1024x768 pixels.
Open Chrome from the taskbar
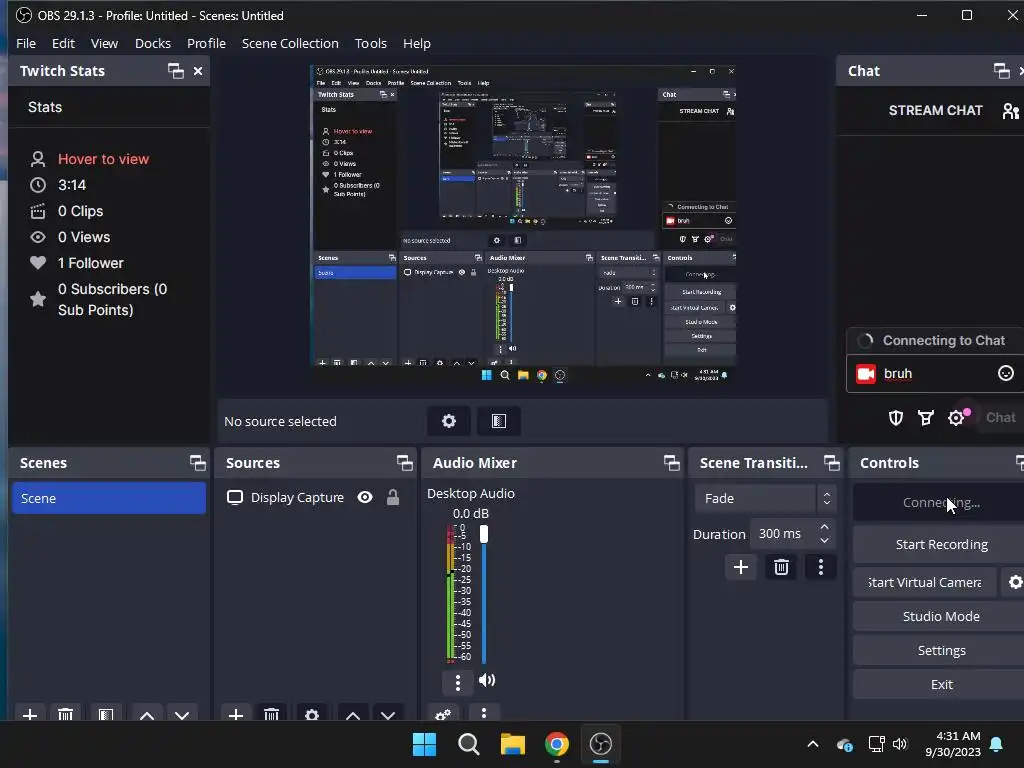coord(556,744)
